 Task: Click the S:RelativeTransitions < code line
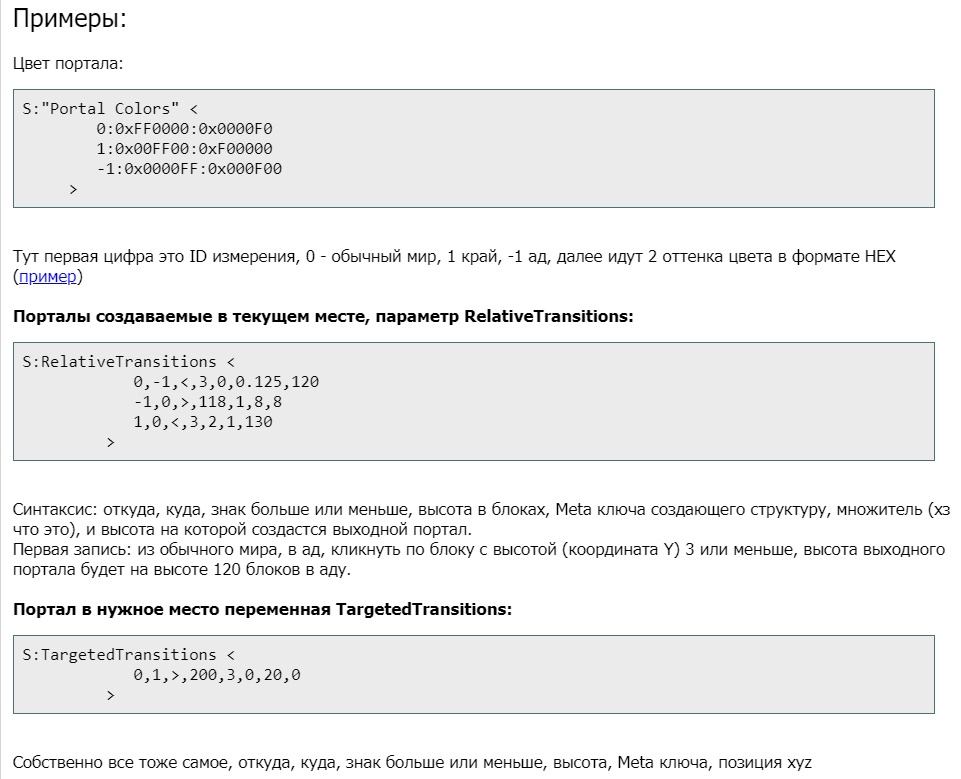point(126,361)
